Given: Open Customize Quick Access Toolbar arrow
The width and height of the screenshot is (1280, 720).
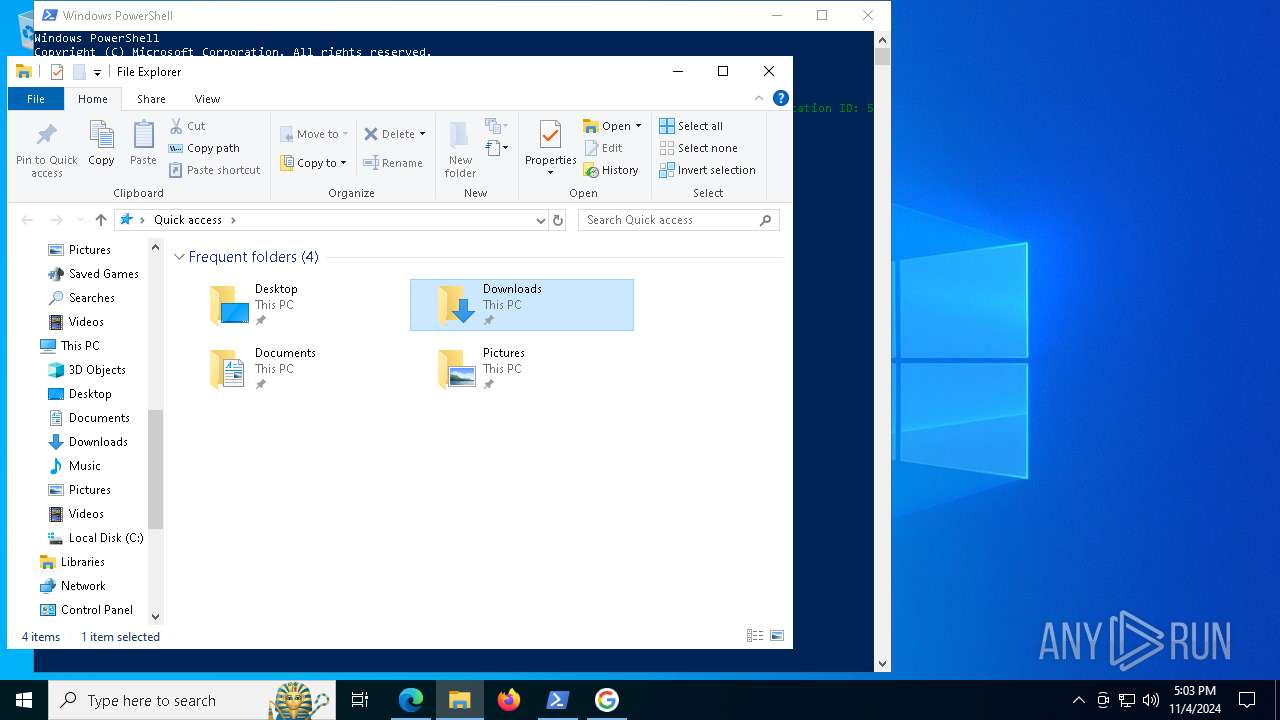Looking at the screenshot, I should click(x=97, y=72).
